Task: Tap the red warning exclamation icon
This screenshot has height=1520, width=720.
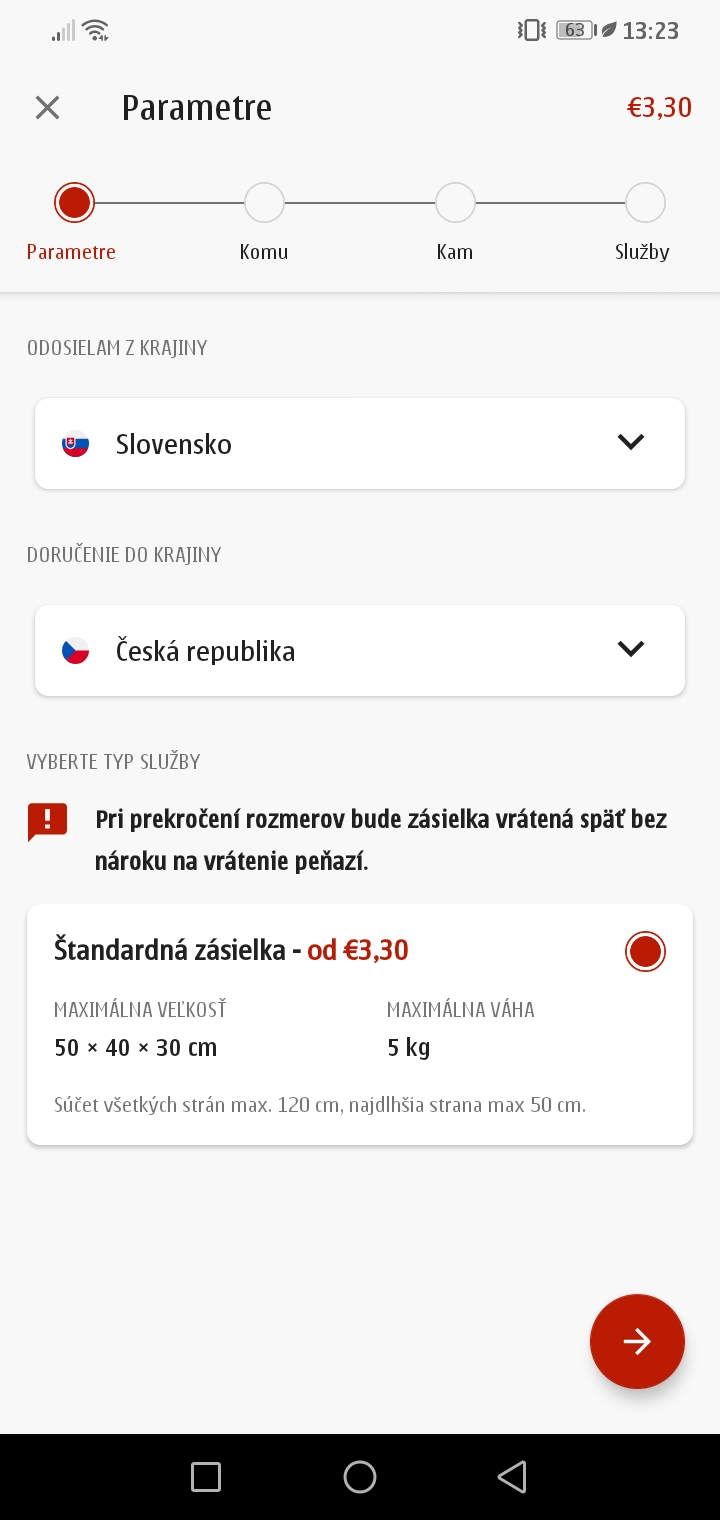Action: point(47,822)
